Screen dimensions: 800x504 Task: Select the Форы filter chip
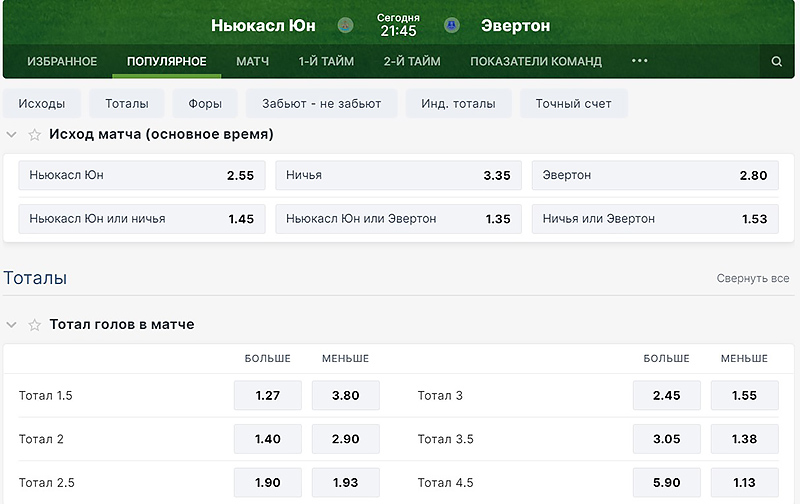pos(205,104)
